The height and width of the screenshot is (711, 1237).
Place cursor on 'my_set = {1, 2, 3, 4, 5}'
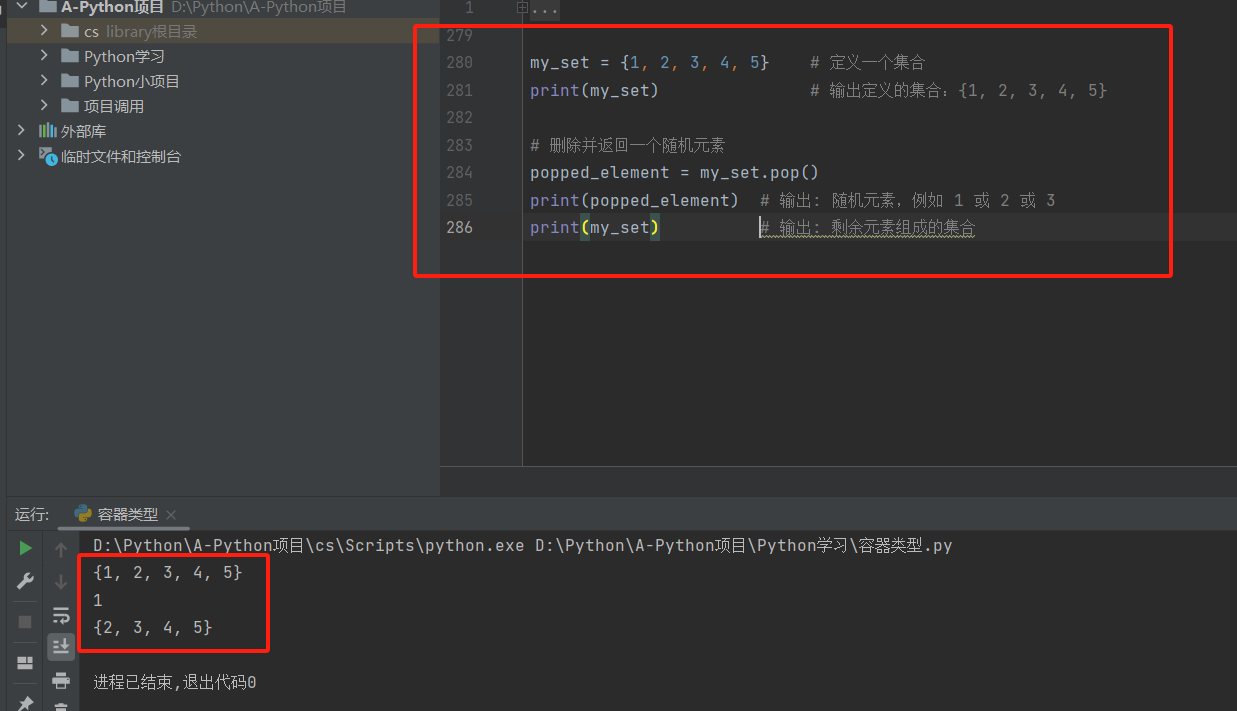pyautogui.click(x=649, y=63)
